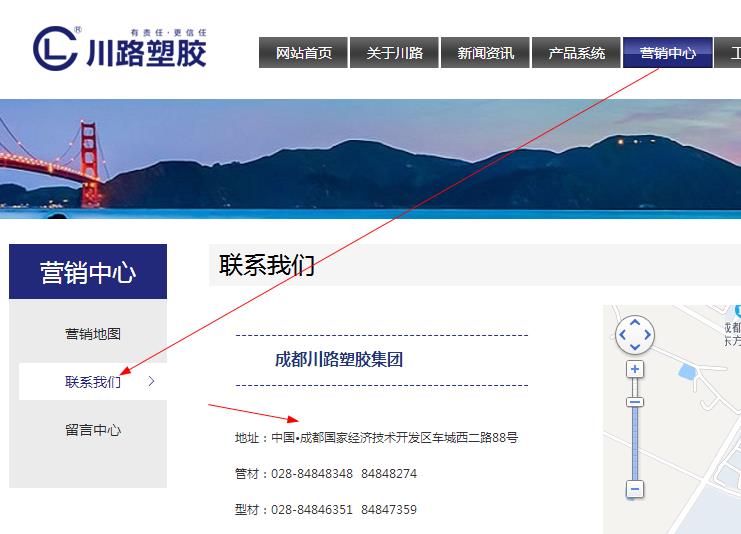
Task: Zoom out the map with bottom minus button
Action: coord(634,489)
